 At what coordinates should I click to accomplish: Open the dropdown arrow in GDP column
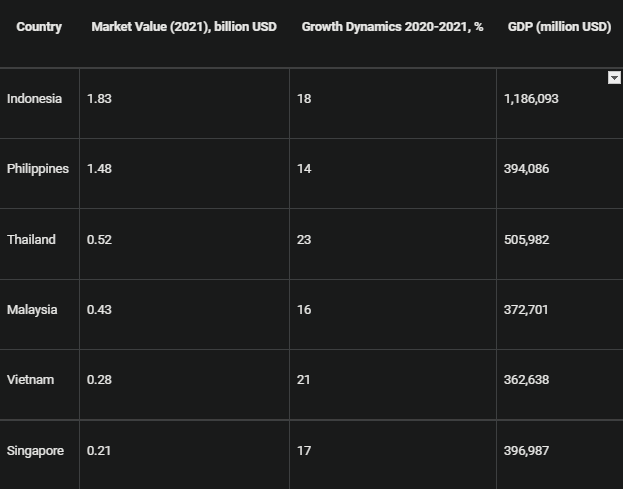click(614, 78)
